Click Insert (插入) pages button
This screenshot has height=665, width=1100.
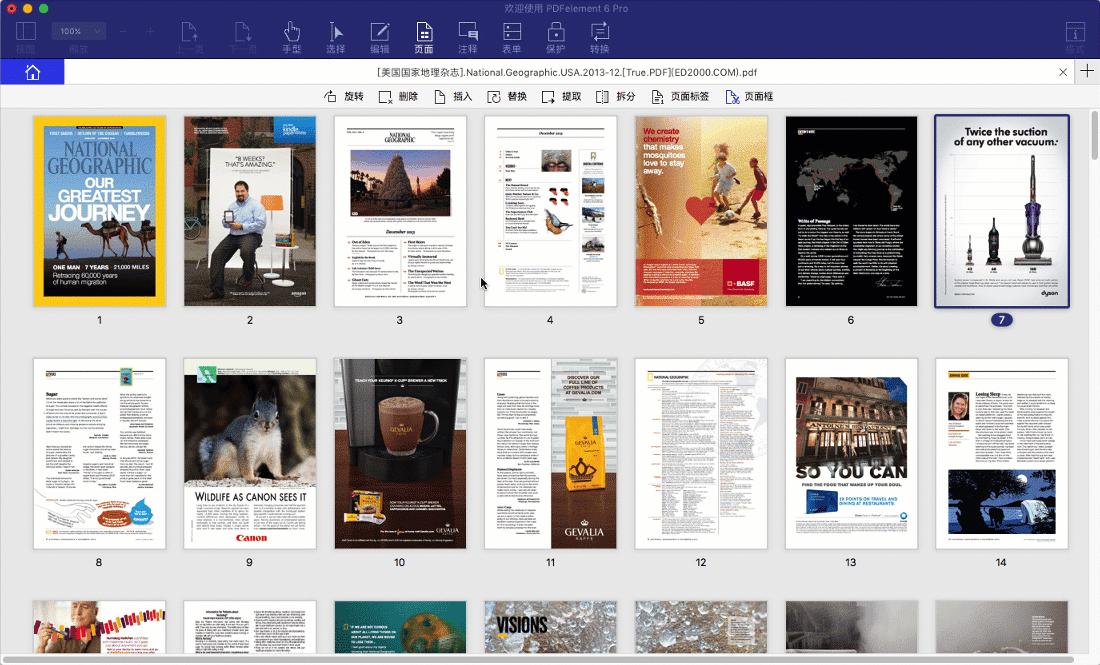pyautogui.click(x=453, y=97)
